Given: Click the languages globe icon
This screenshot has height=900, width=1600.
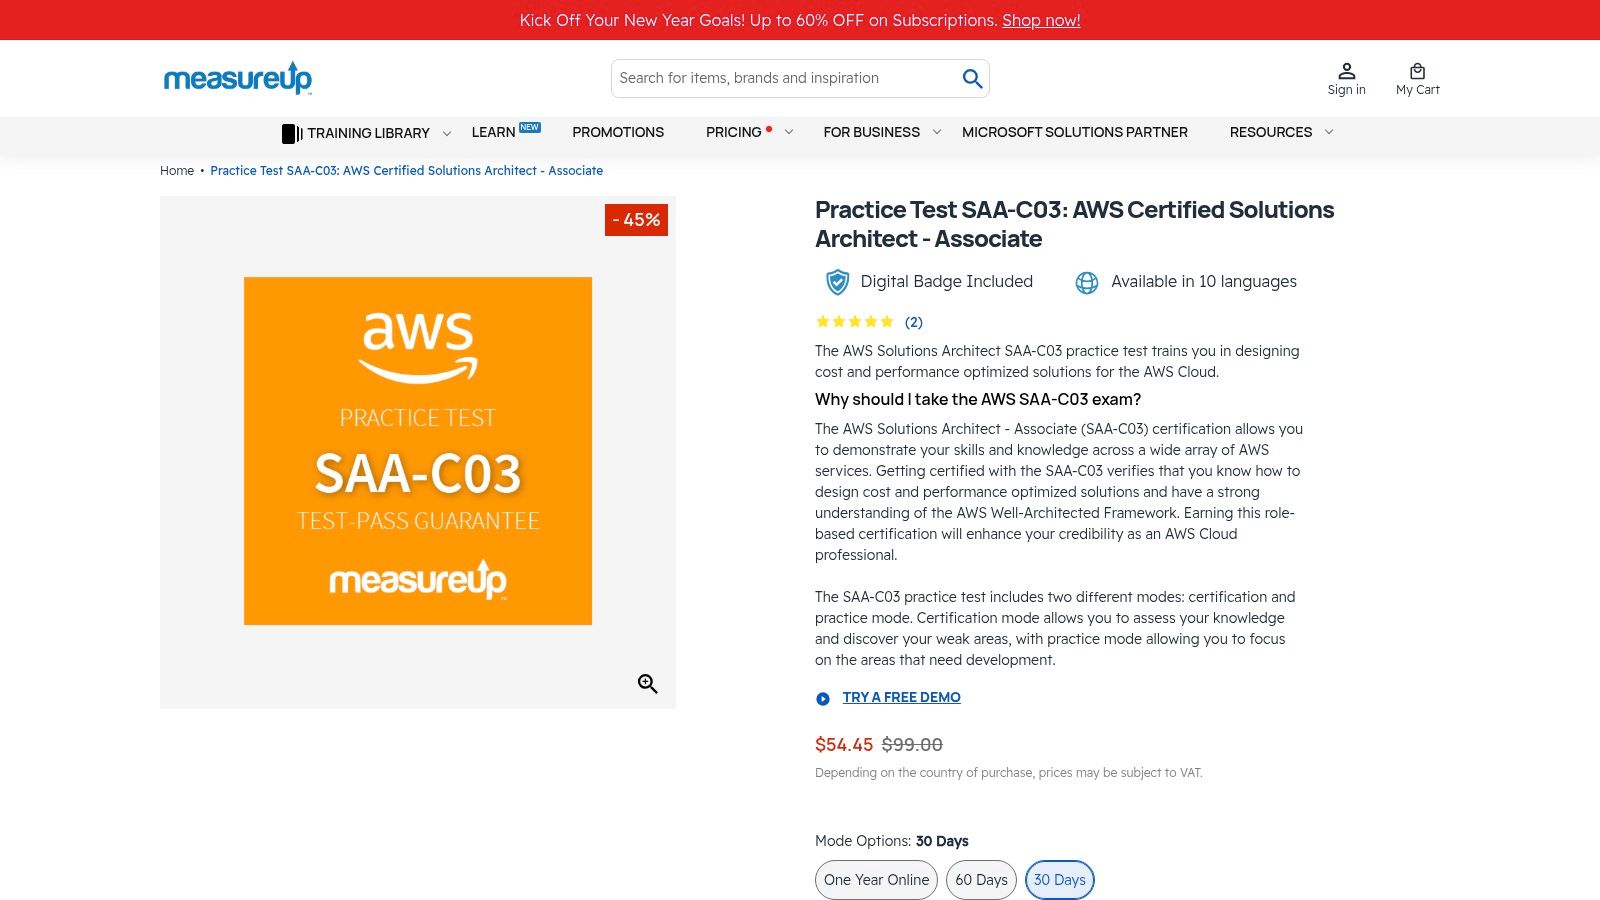Looking at the screenshot, I should click(1086, 283).
